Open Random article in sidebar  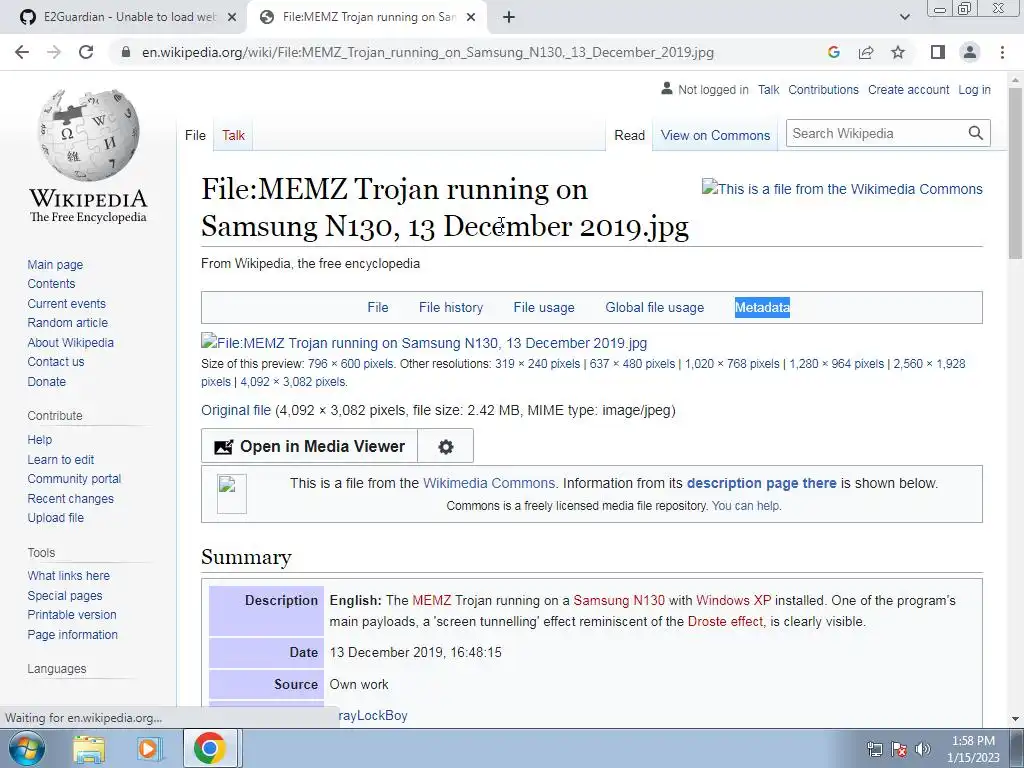pyautogui.click(x=67, y=323)
